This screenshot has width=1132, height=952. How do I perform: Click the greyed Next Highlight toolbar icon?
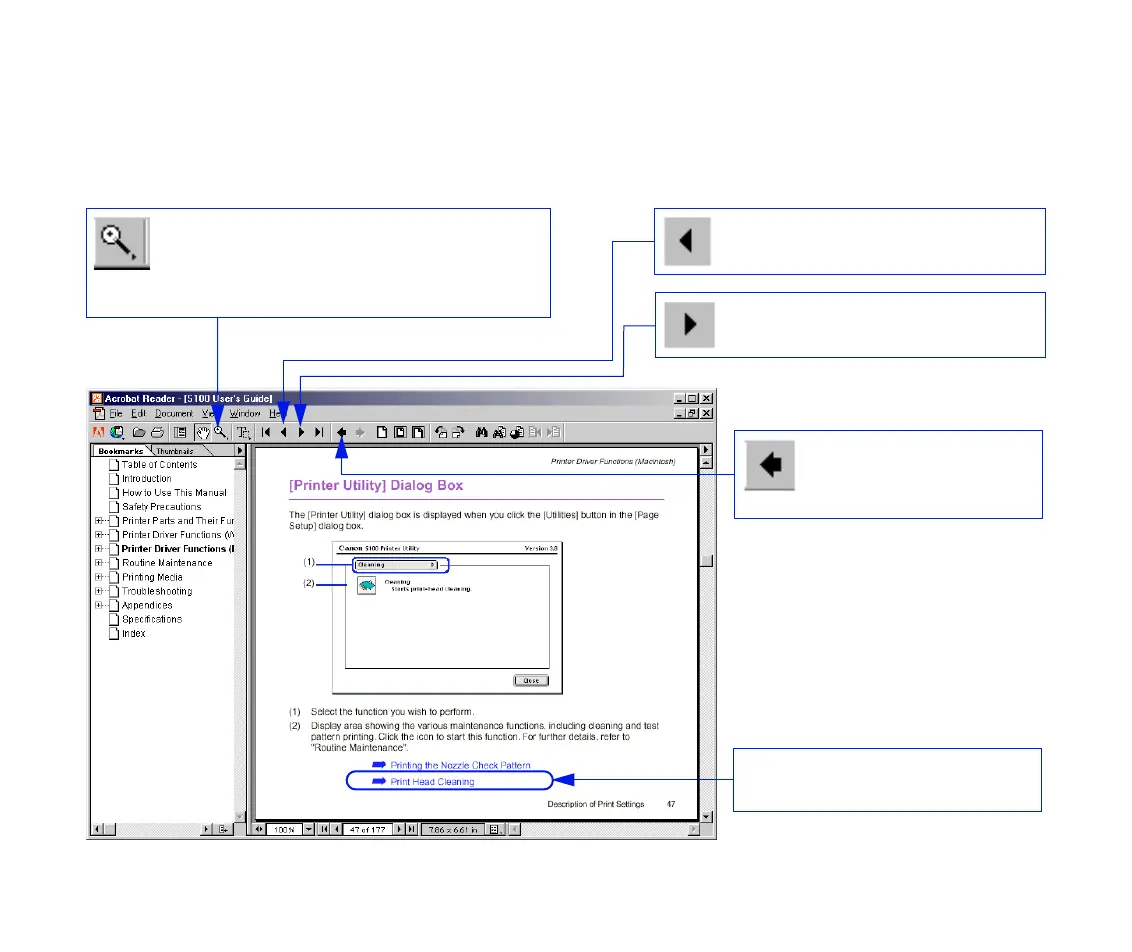553,432
